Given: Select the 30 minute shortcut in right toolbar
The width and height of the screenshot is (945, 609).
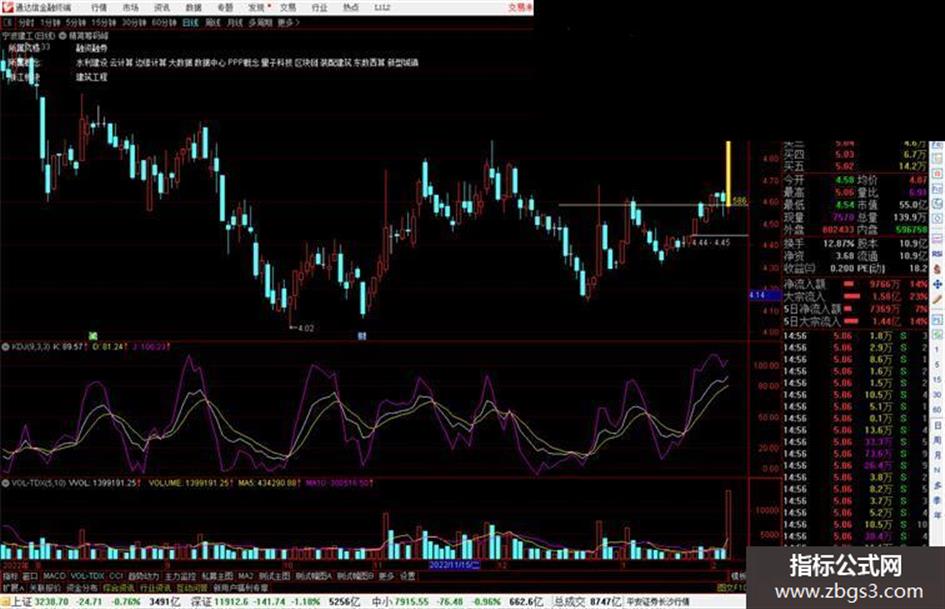Looking at the screenshot, I should point(937,394).
